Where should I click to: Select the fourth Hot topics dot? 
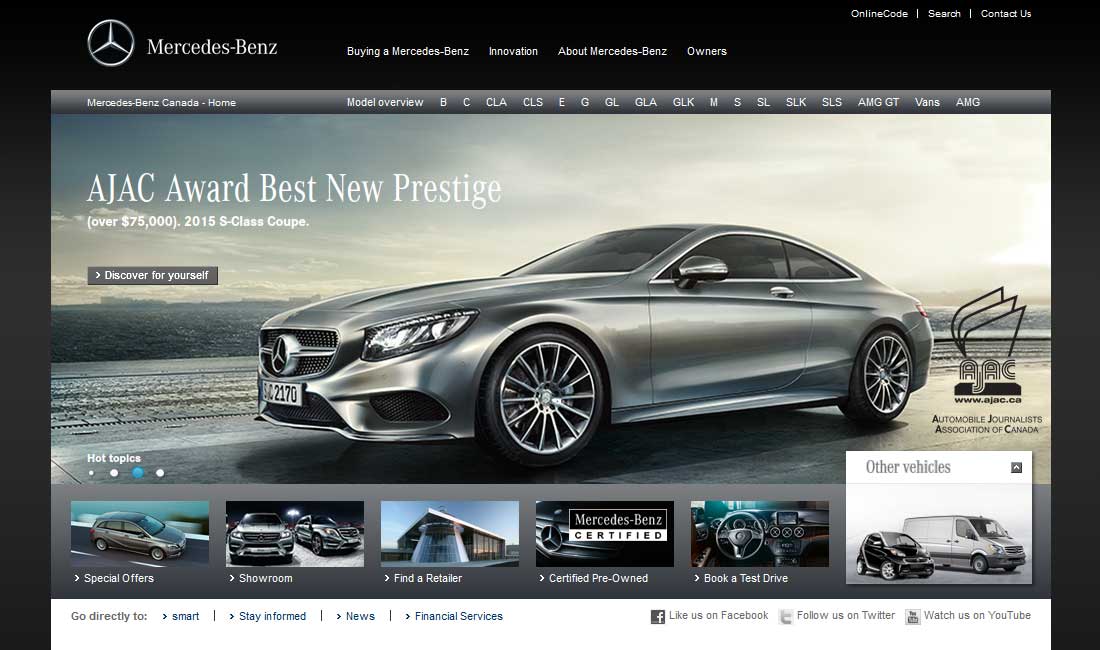tap(160, 473)
